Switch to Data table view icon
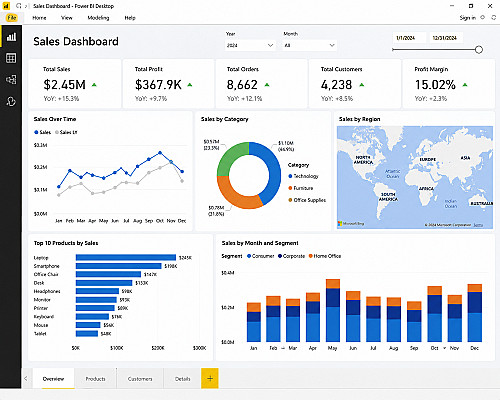The image size is (500, 400). click(11, 58)
